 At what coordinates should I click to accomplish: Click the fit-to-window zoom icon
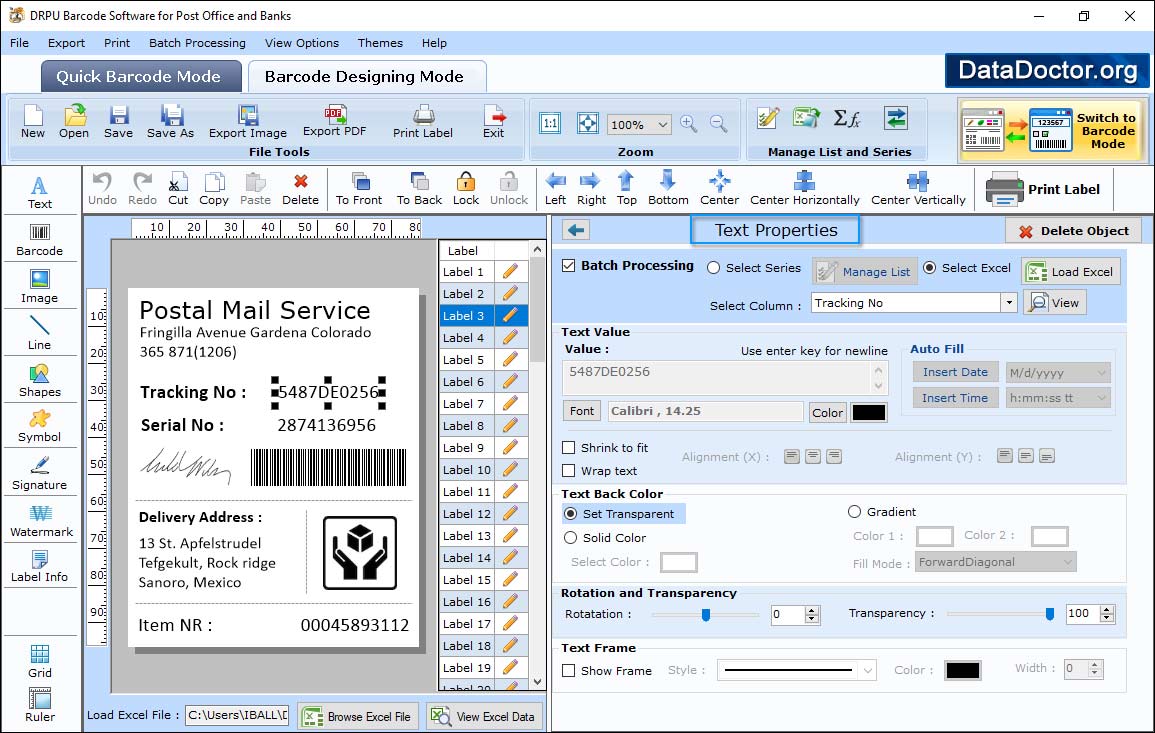click(x=588, y=123)
